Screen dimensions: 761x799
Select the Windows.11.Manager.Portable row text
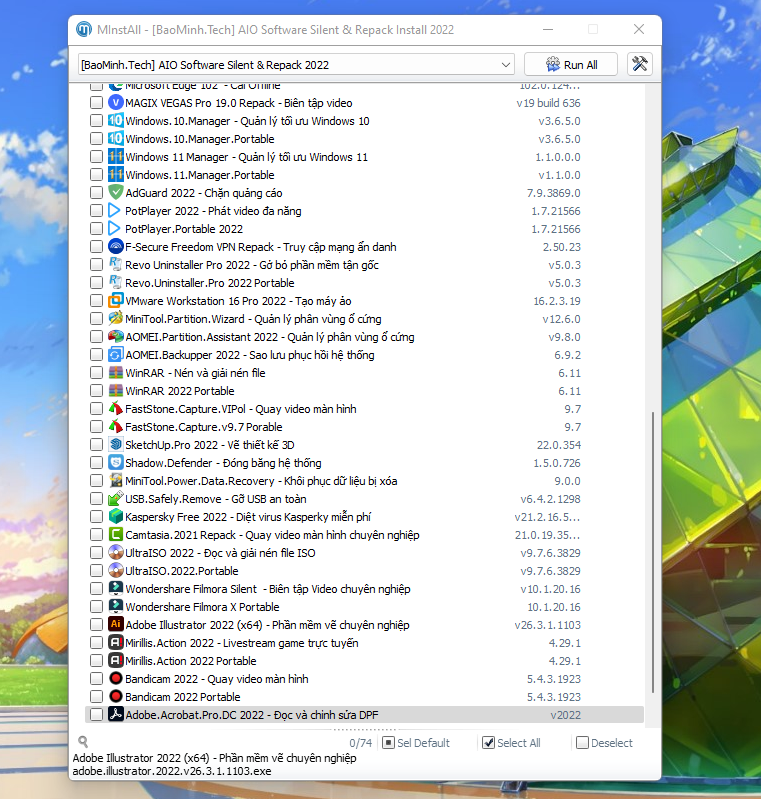click(200, 175)
